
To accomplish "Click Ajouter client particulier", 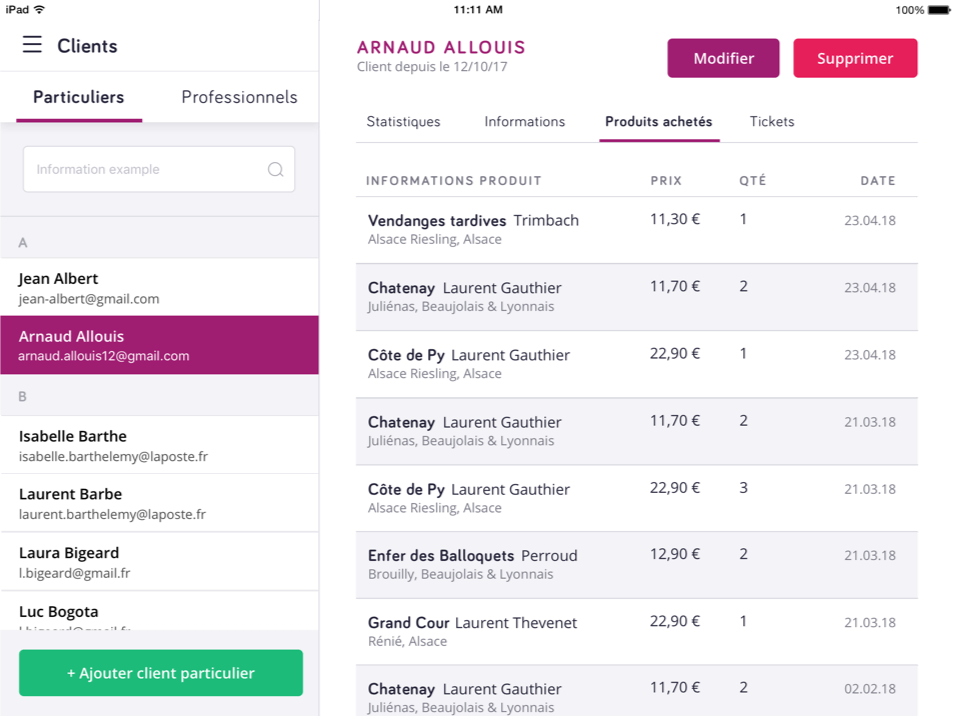I will tap(160, 673).
